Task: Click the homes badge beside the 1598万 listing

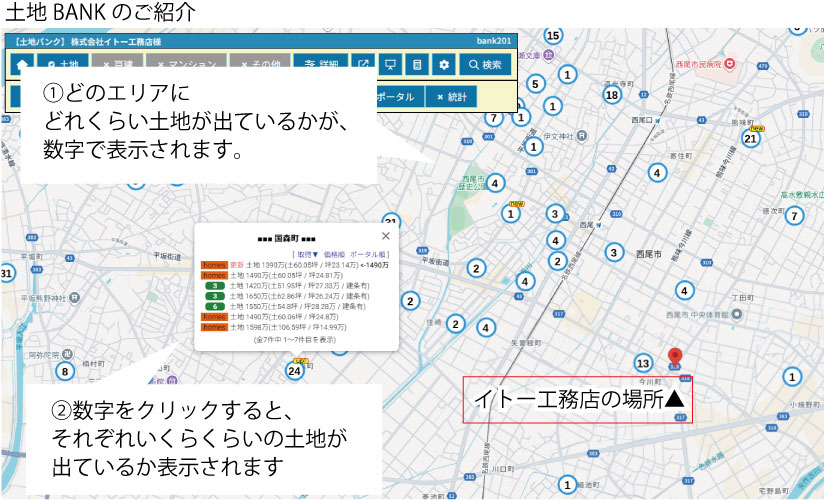Action: (214, 327)
